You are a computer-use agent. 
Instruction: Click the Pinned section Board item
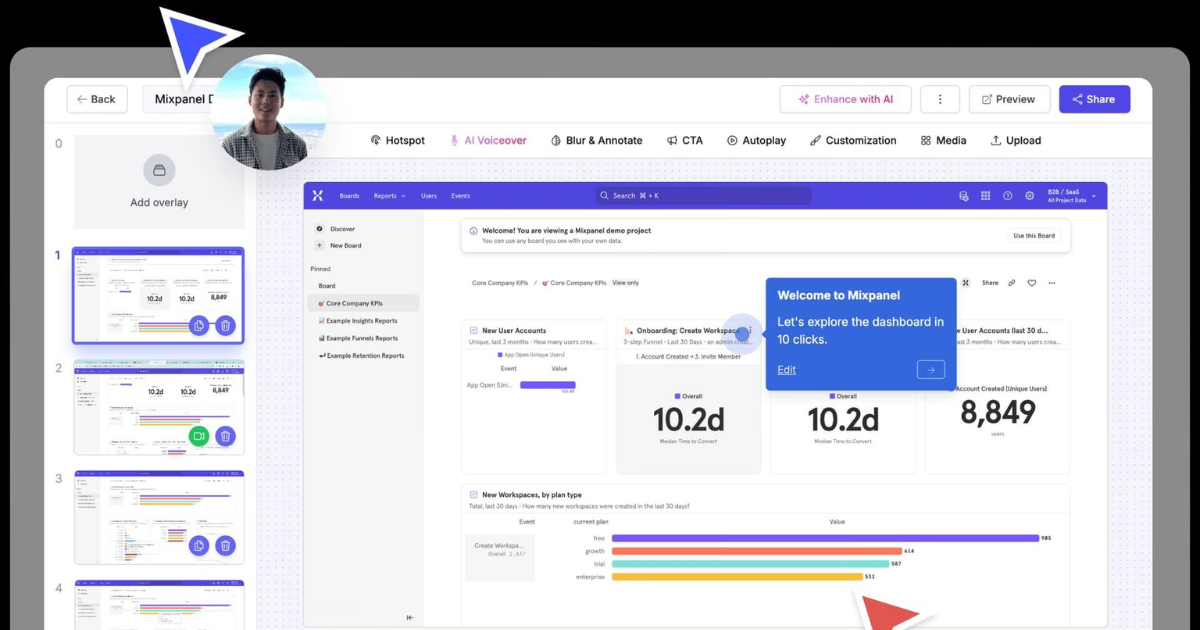(x=327, y=286)
